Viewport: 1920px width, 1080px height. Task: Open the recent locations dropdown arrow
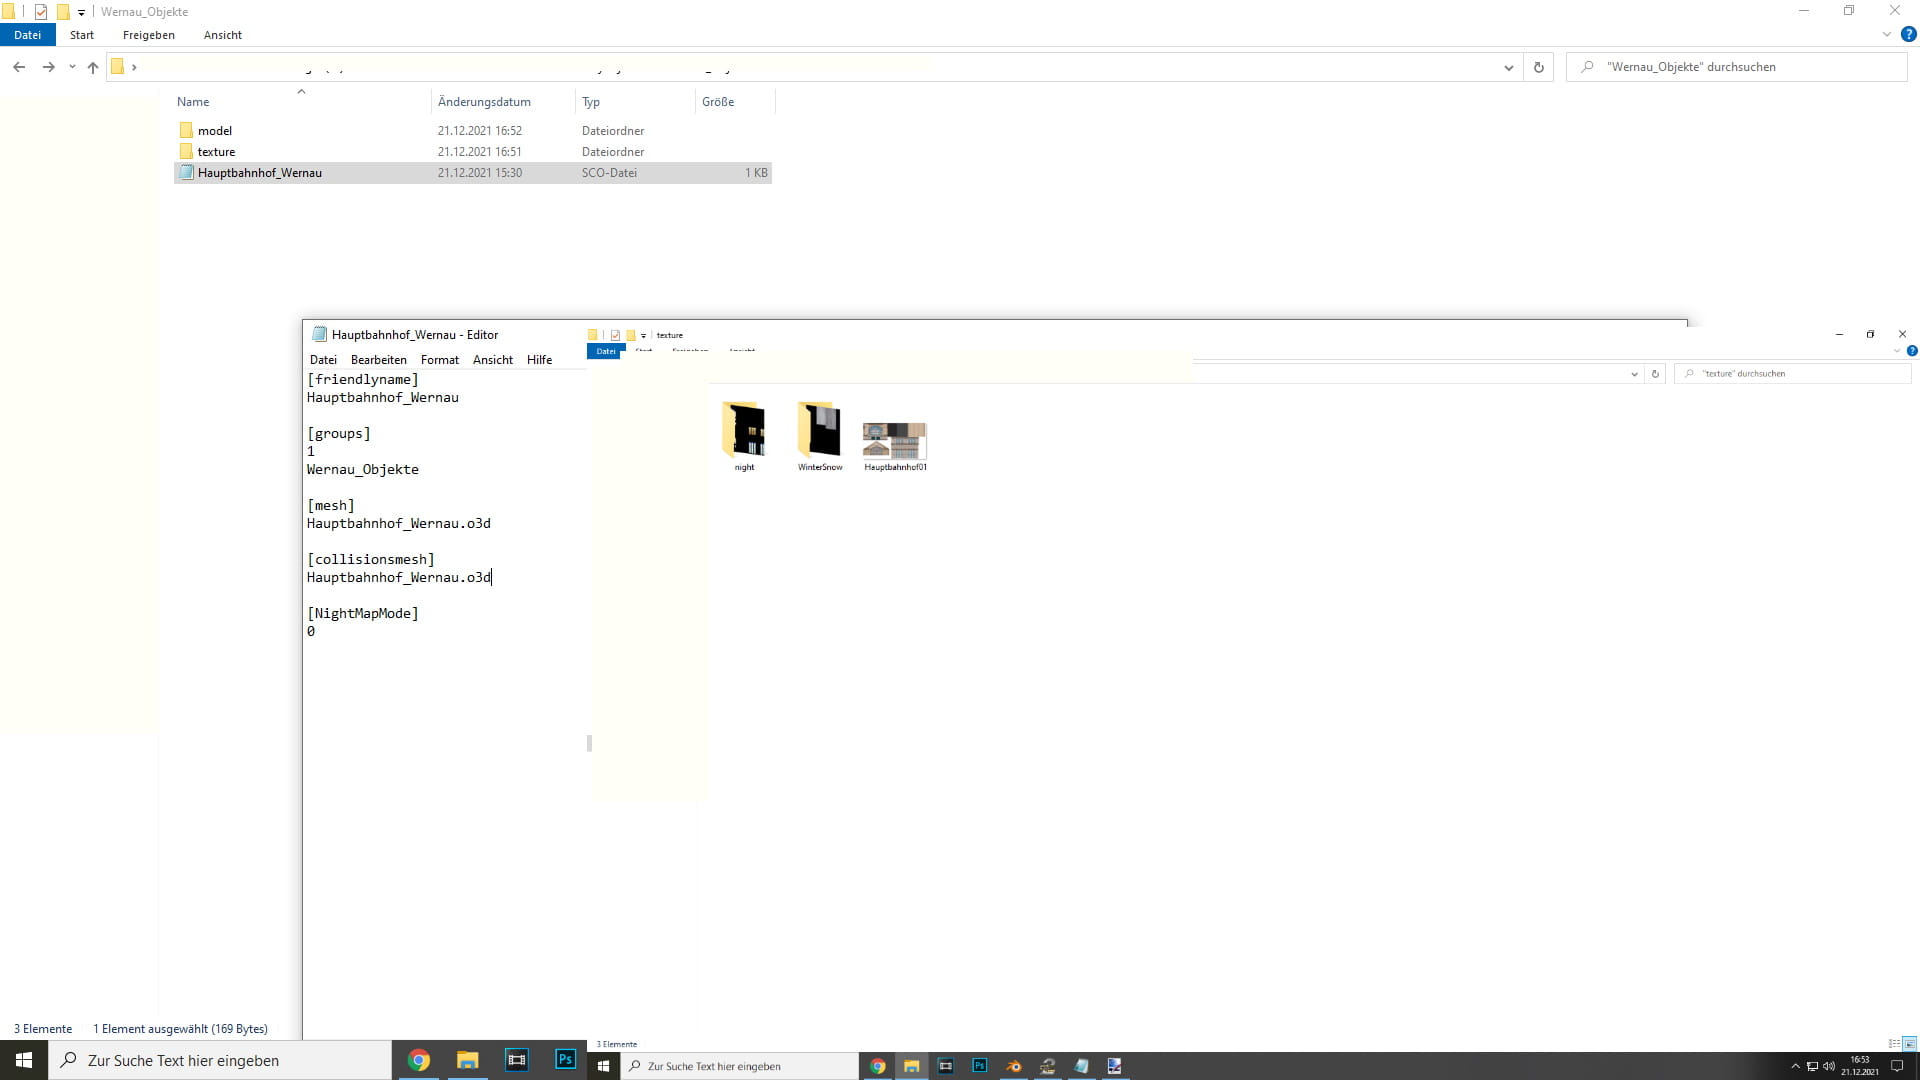click(x=72, y=67)
